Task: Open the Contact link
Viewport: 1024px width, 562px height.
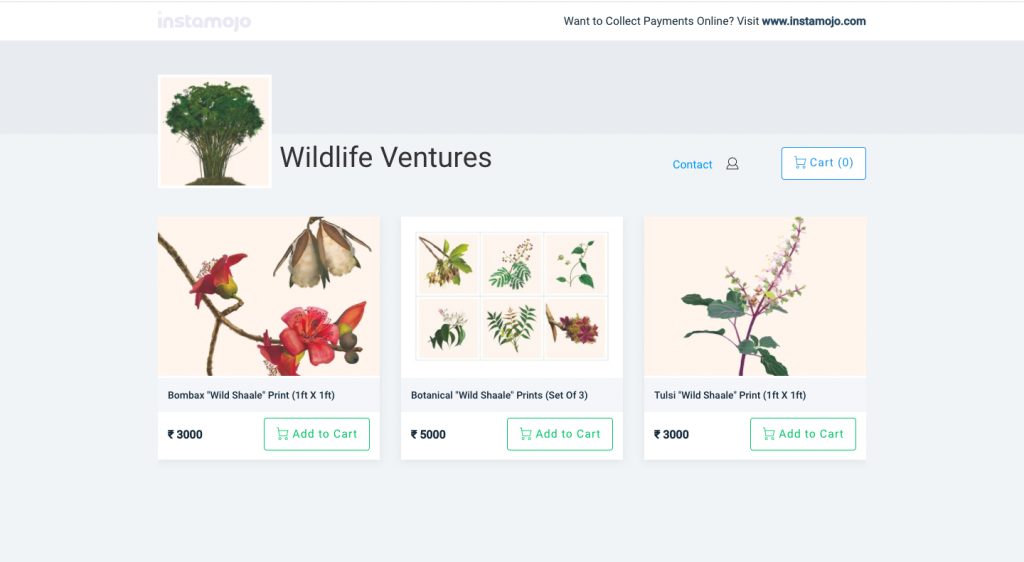Action: [x=692, y=164]
